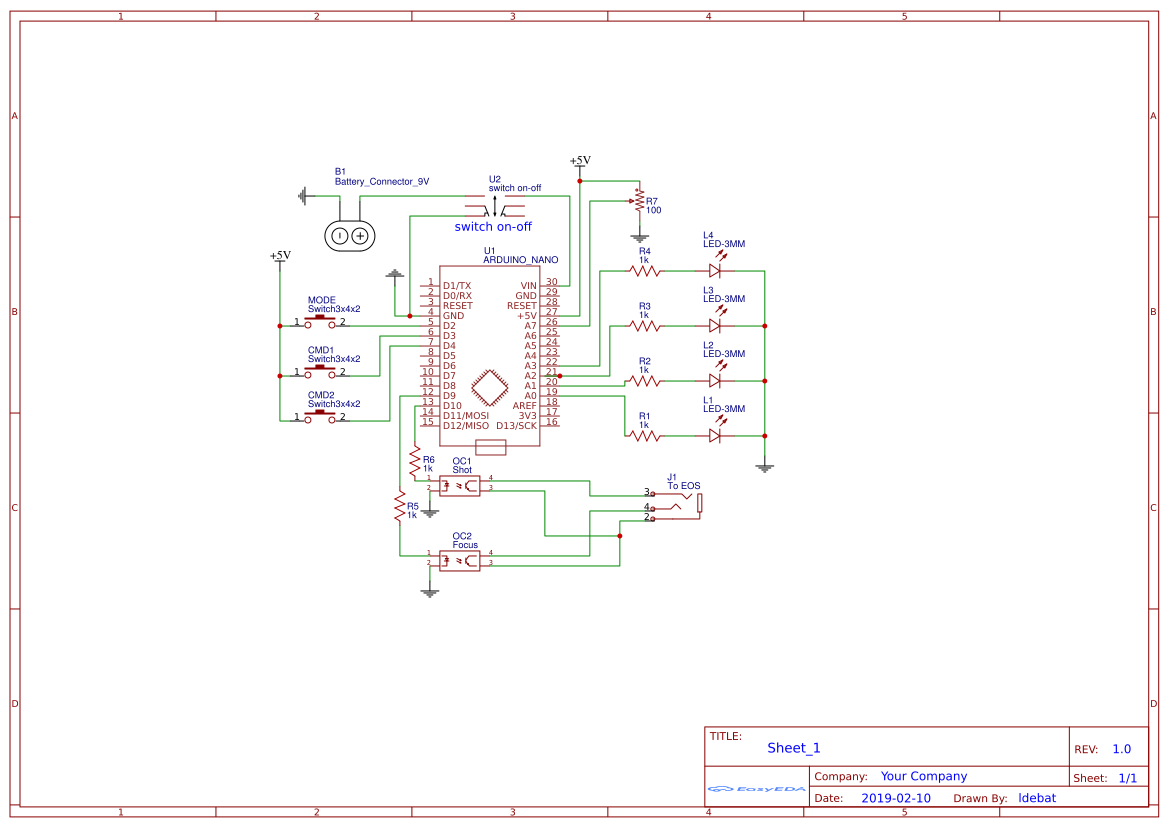
Task: Select the R5 1k resistor
Action: [x=400, y=506]
